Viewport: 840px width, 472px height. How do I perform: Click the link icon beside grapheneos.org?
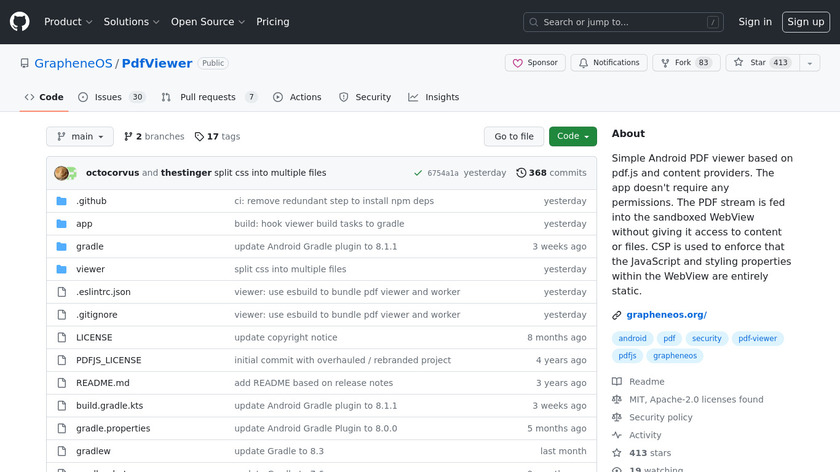(x=617, y=315)
